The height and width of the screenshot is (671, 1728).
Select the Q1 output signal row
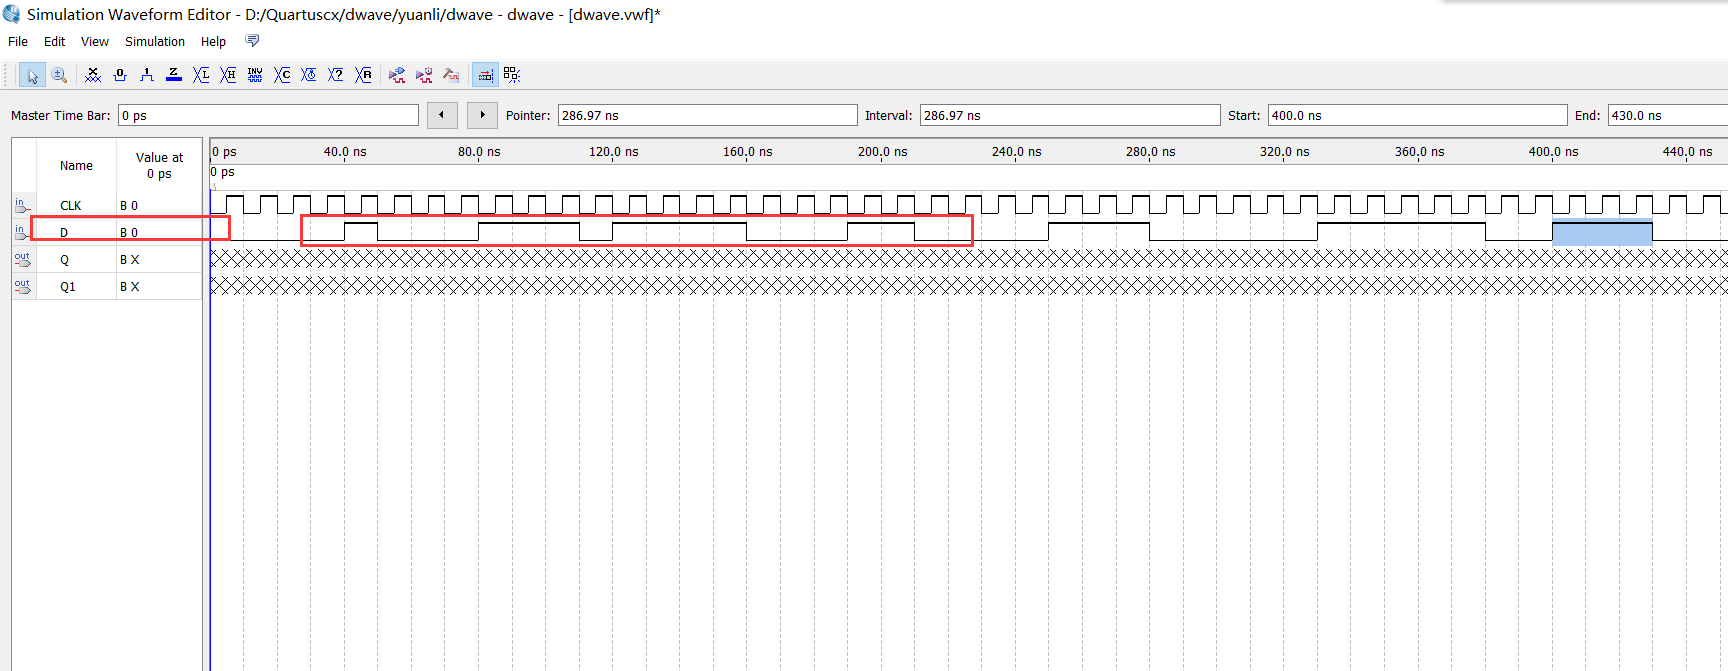(x=107, y=286)
